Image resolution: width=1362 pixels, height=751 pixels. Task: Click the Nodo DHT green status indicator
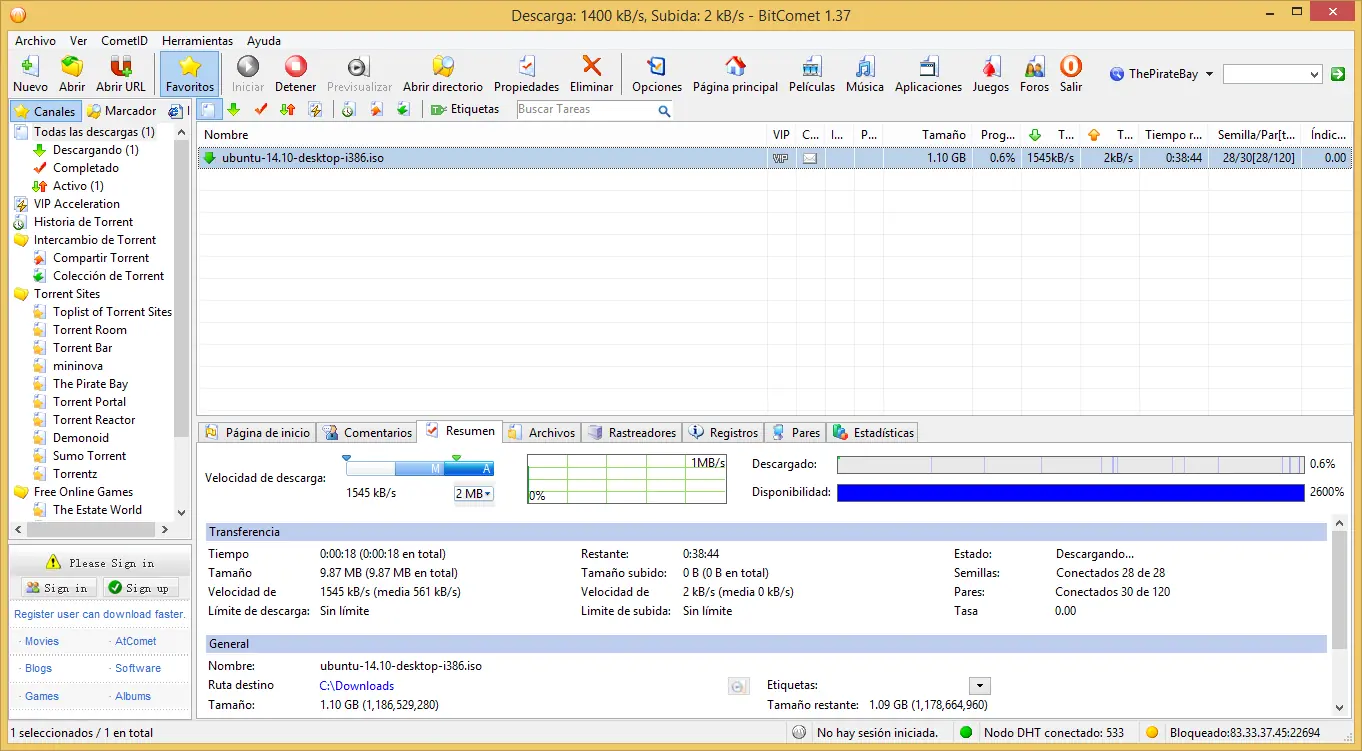pyautogui.click(x=966, y=732)
